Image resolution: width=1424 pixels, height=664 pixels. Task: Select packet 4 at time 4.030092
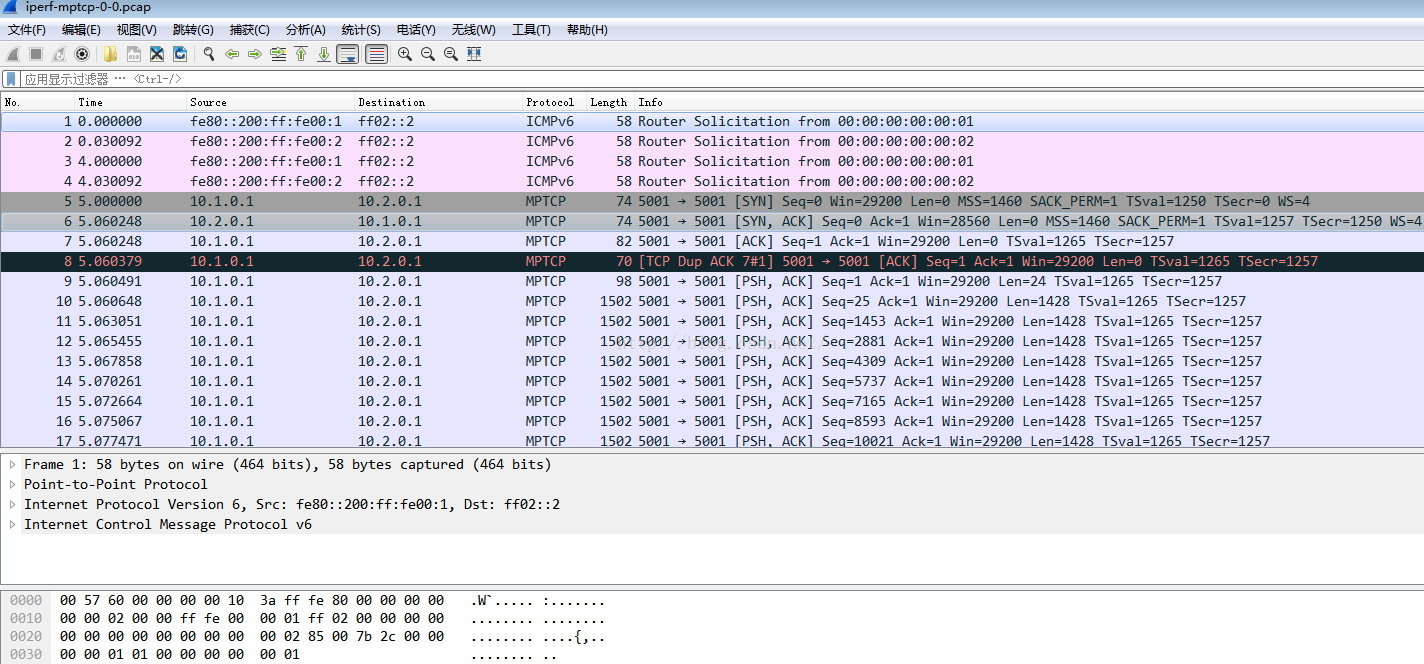tap(712, 181)
